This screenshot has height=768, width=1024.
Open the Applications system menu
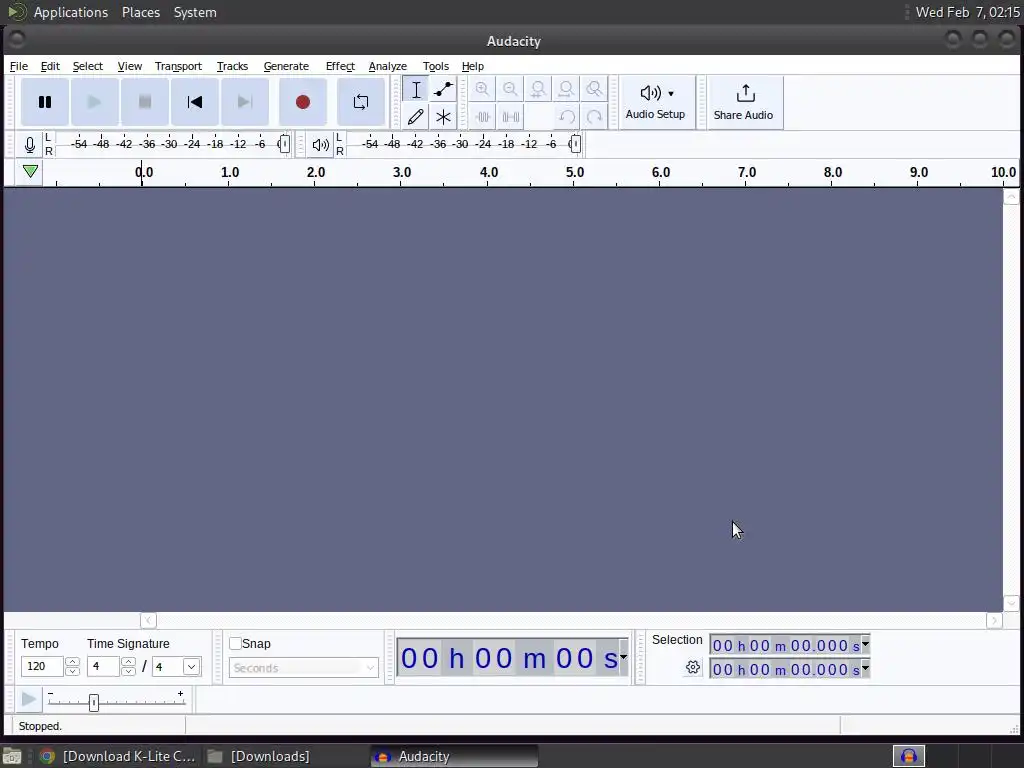71,12
